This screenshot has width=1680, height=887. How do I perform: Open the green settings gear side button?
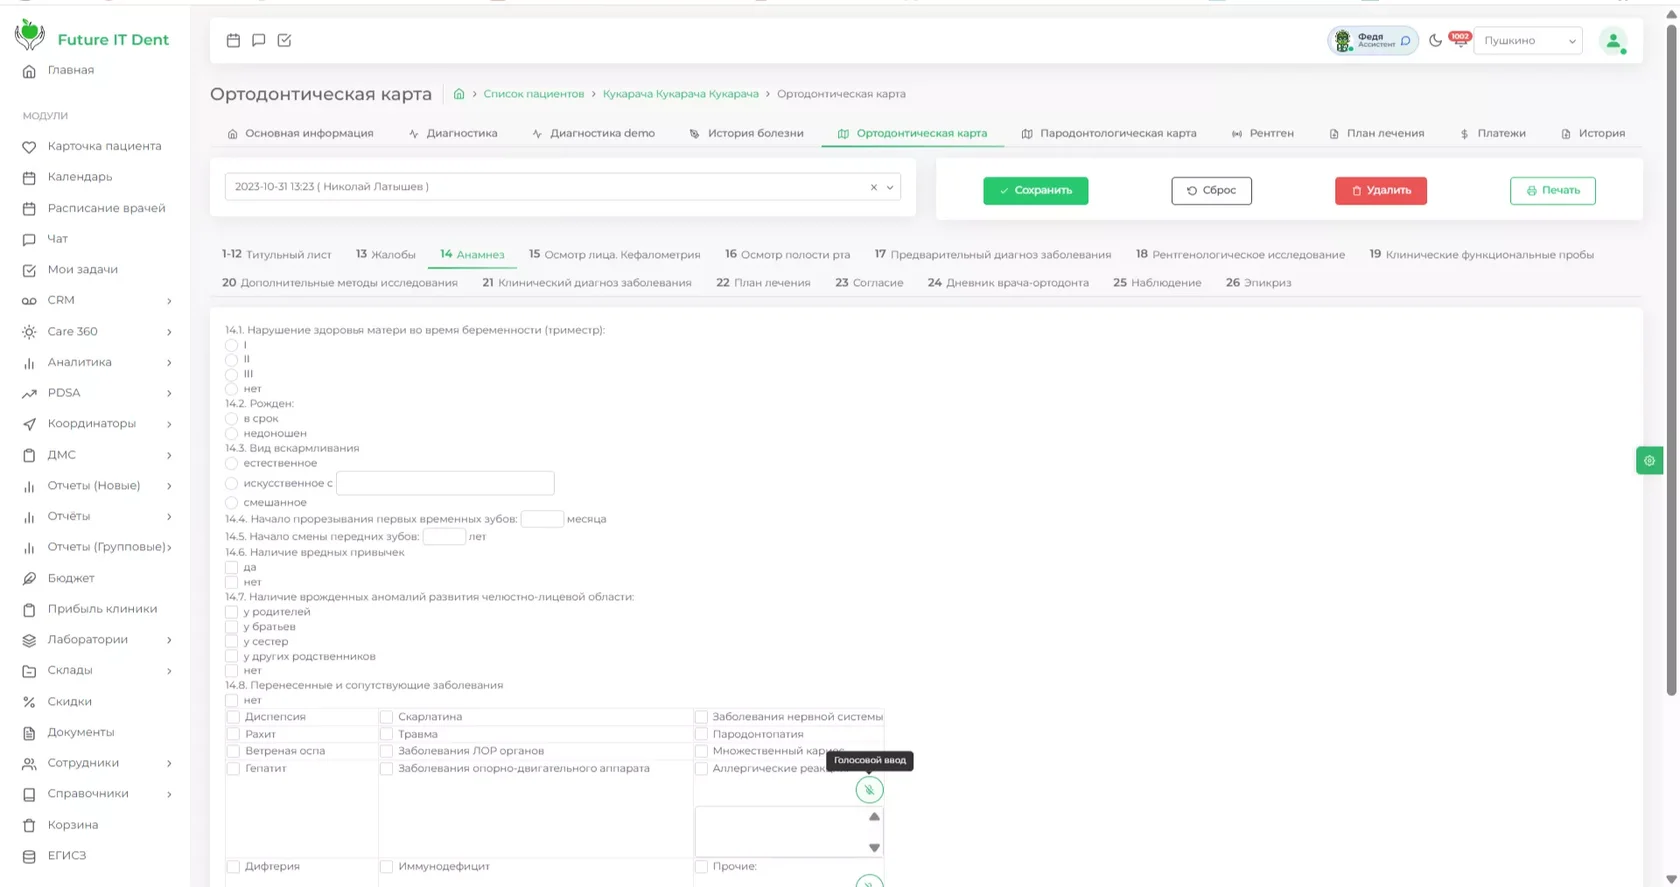(x=1649, y=461)
